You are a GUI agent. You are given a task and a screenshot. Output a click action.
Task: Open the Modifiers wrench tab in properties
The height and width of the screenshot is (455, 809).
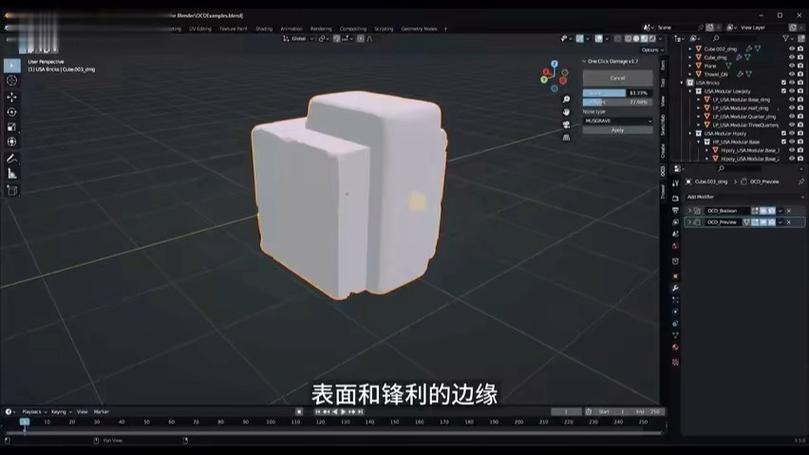click(675, 288)
